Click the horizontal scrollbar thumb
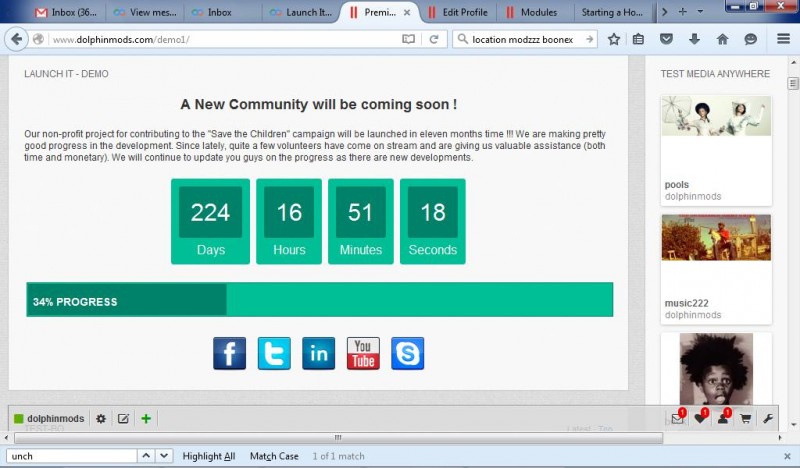Image resolution: width=800 pixels, height=468 pixels. point(338,437)
